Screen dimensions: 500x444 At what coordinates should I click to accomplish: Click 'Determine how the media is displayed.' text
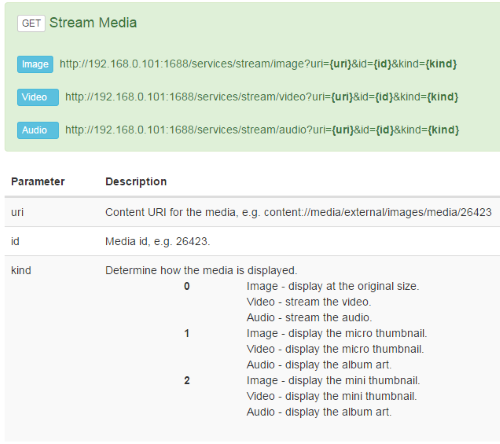(x=201, y=270)
